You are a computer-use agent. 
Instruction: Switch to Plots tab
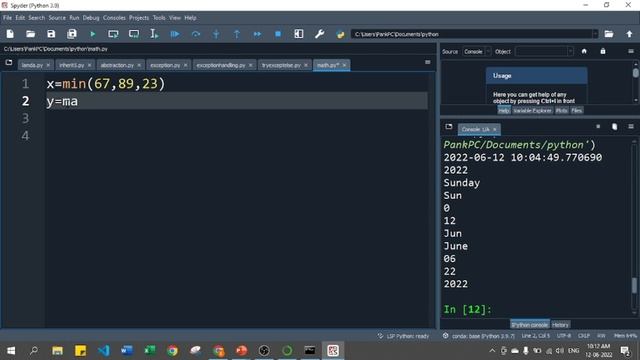(x=561, y=110)
